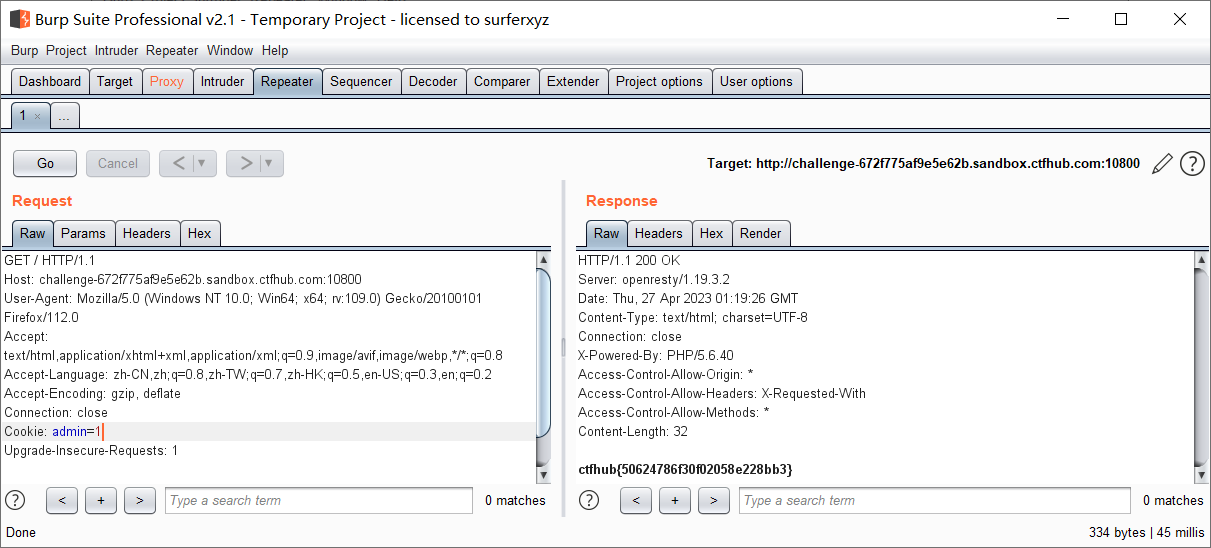
Task: Show response Render view
Action: click(760, 233)
